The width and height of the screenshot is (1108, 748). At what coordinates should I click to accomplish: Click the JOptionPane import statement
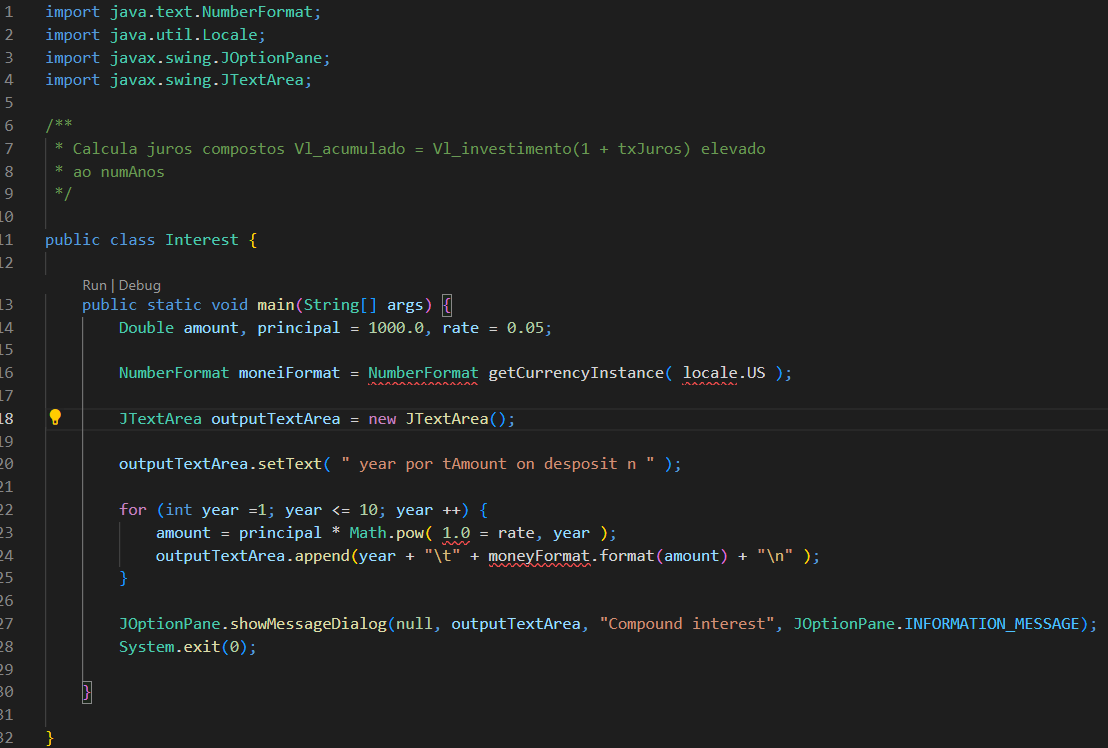(187, 58)
